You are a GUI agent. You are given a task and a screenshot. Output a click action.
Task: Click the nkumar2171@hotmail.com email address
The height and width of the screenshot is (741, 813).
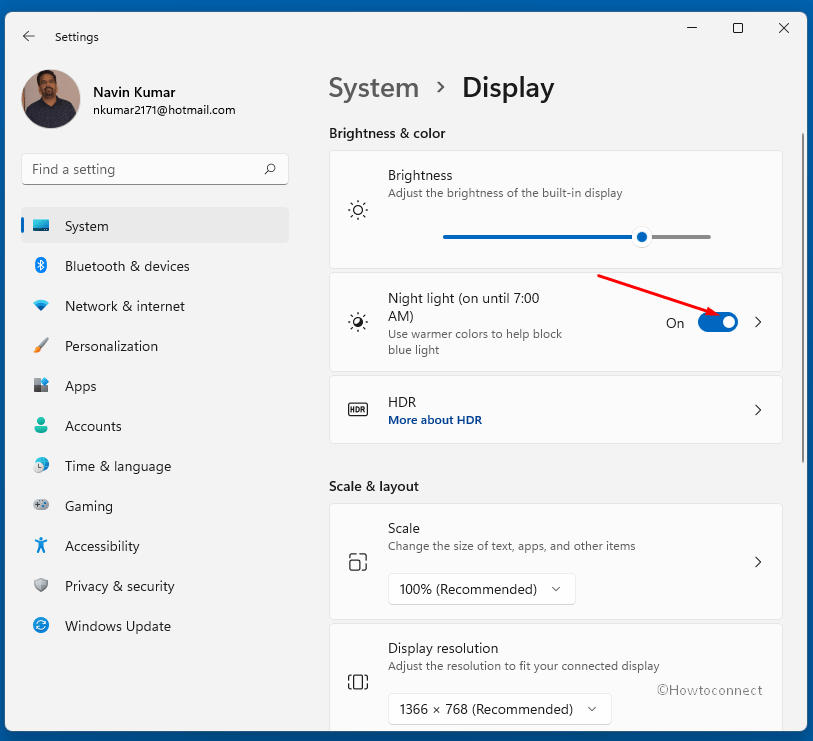click(x=164, y=110)
